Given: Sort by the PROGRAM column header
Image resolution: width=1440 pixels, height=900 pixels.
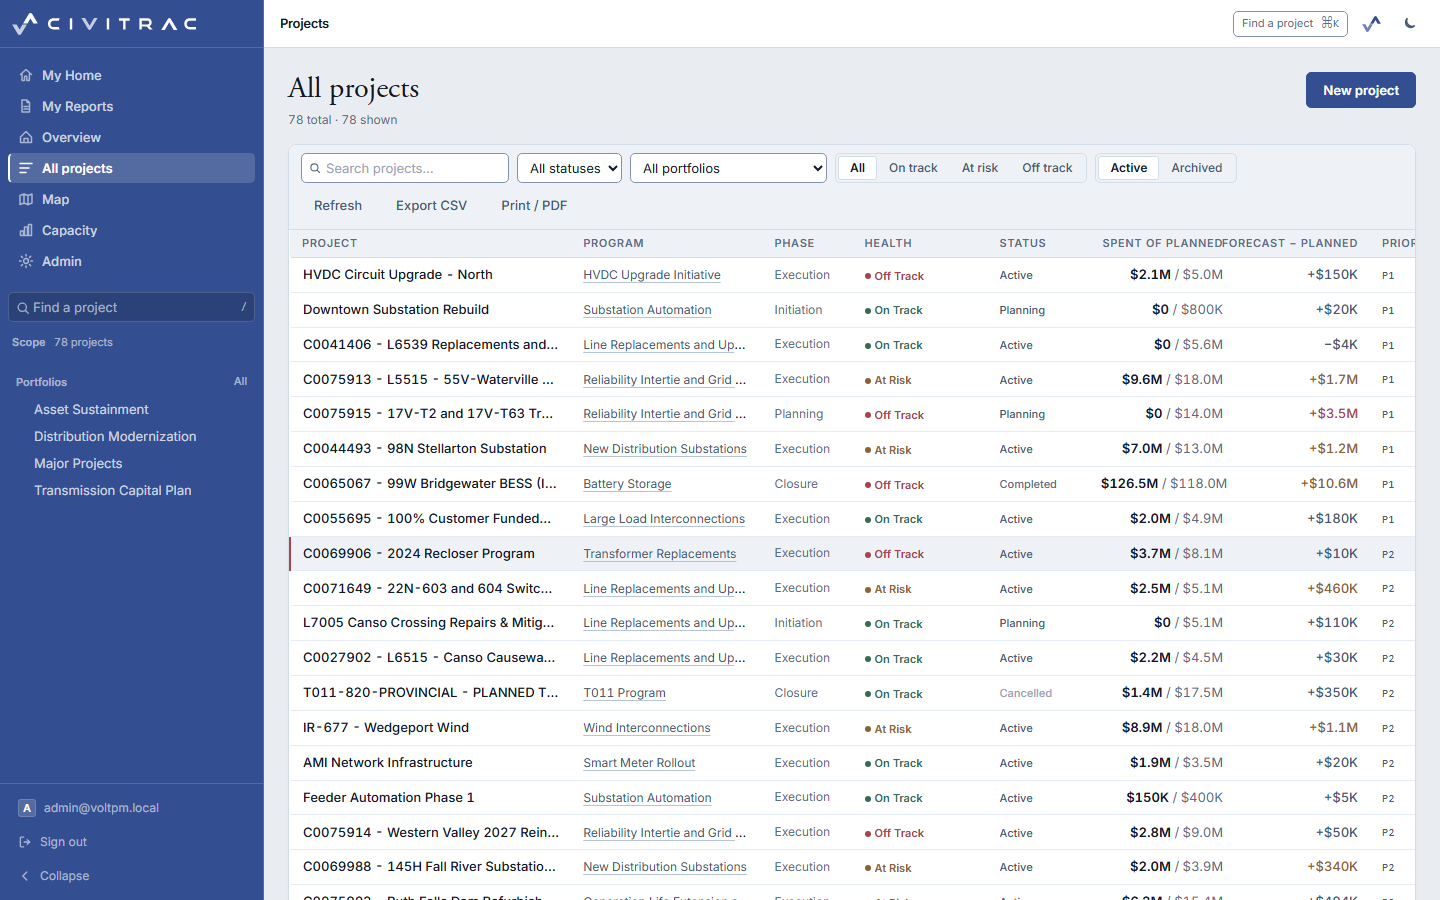Looking at the screenshot, I should (613, 243).
